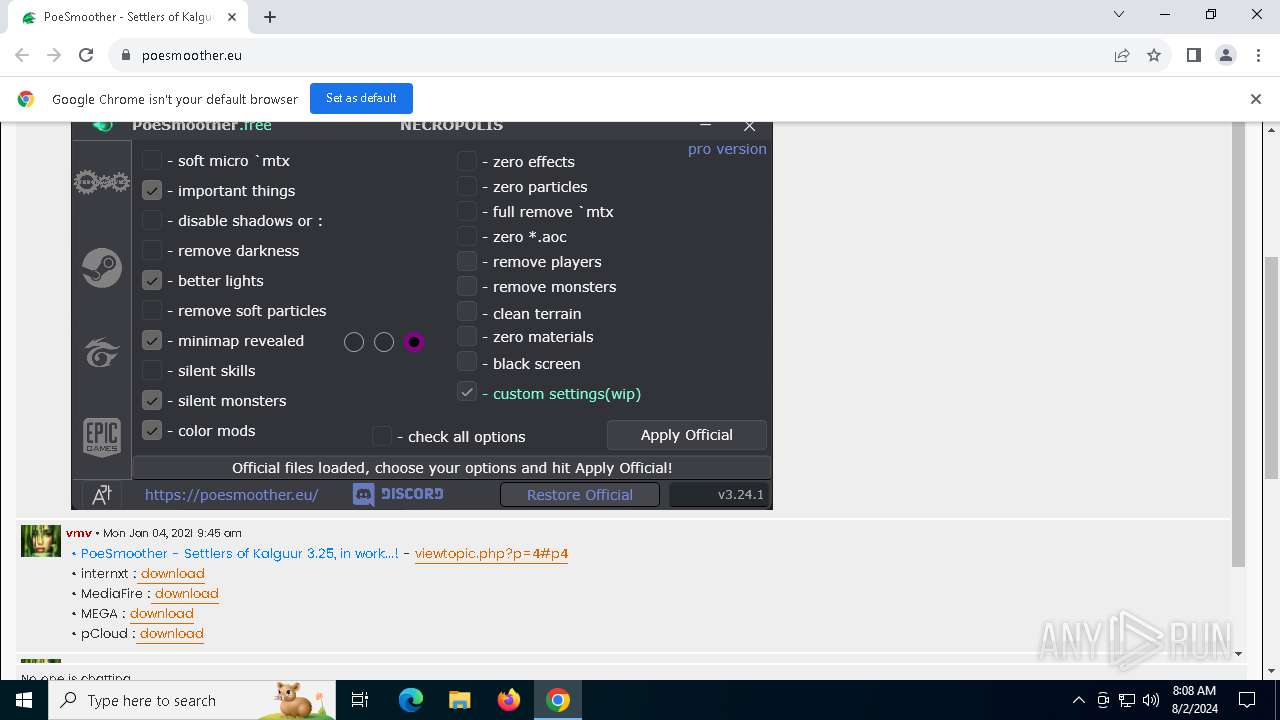
Task: Enable the disable shadows checkbox
Action: 152,220
